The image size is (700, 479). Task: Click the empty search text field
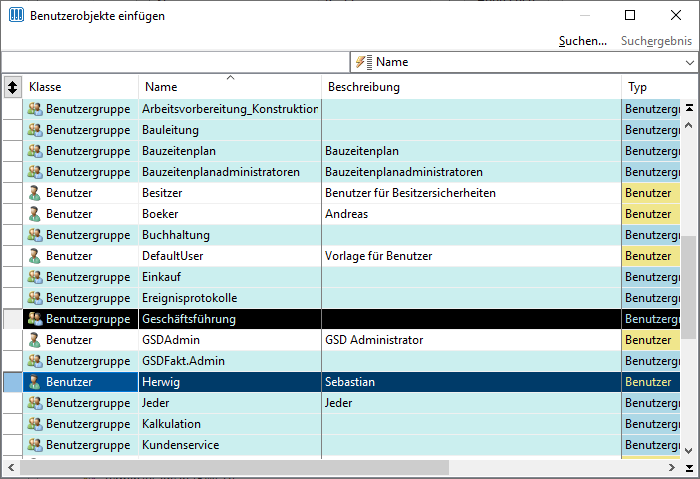[175, 62]
